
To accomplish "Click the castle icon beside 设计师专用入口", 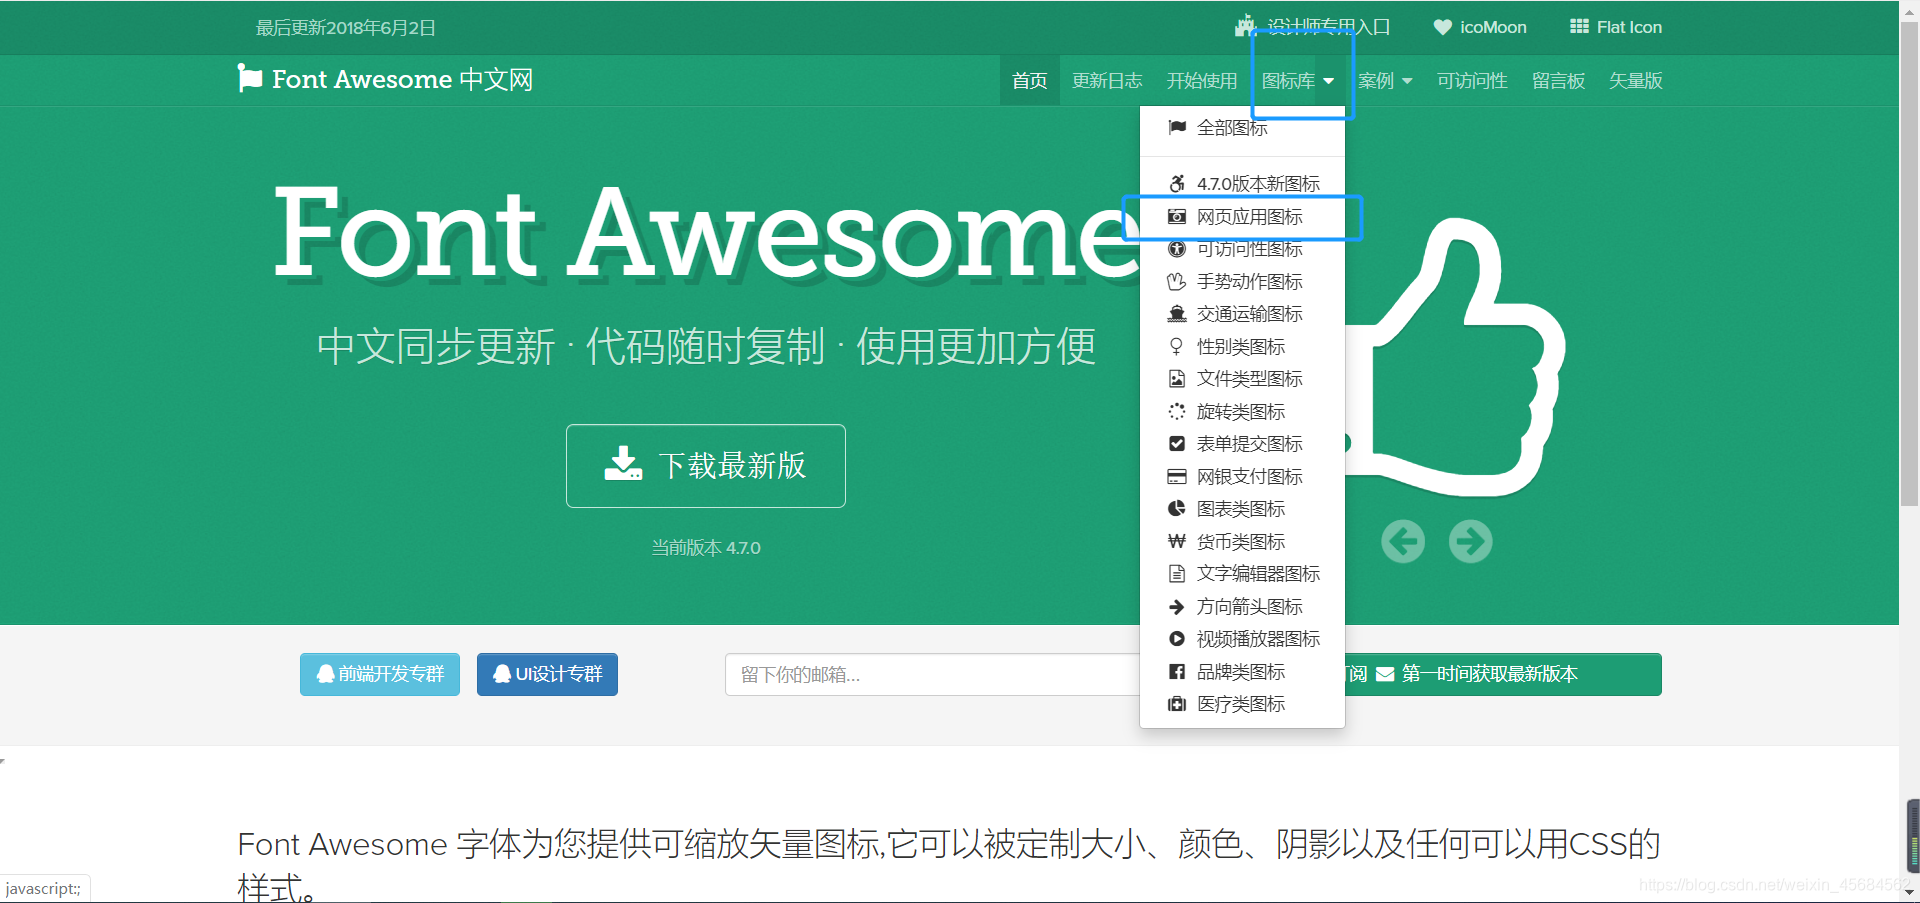I will pyautogui.click(x=1245, y=26).
